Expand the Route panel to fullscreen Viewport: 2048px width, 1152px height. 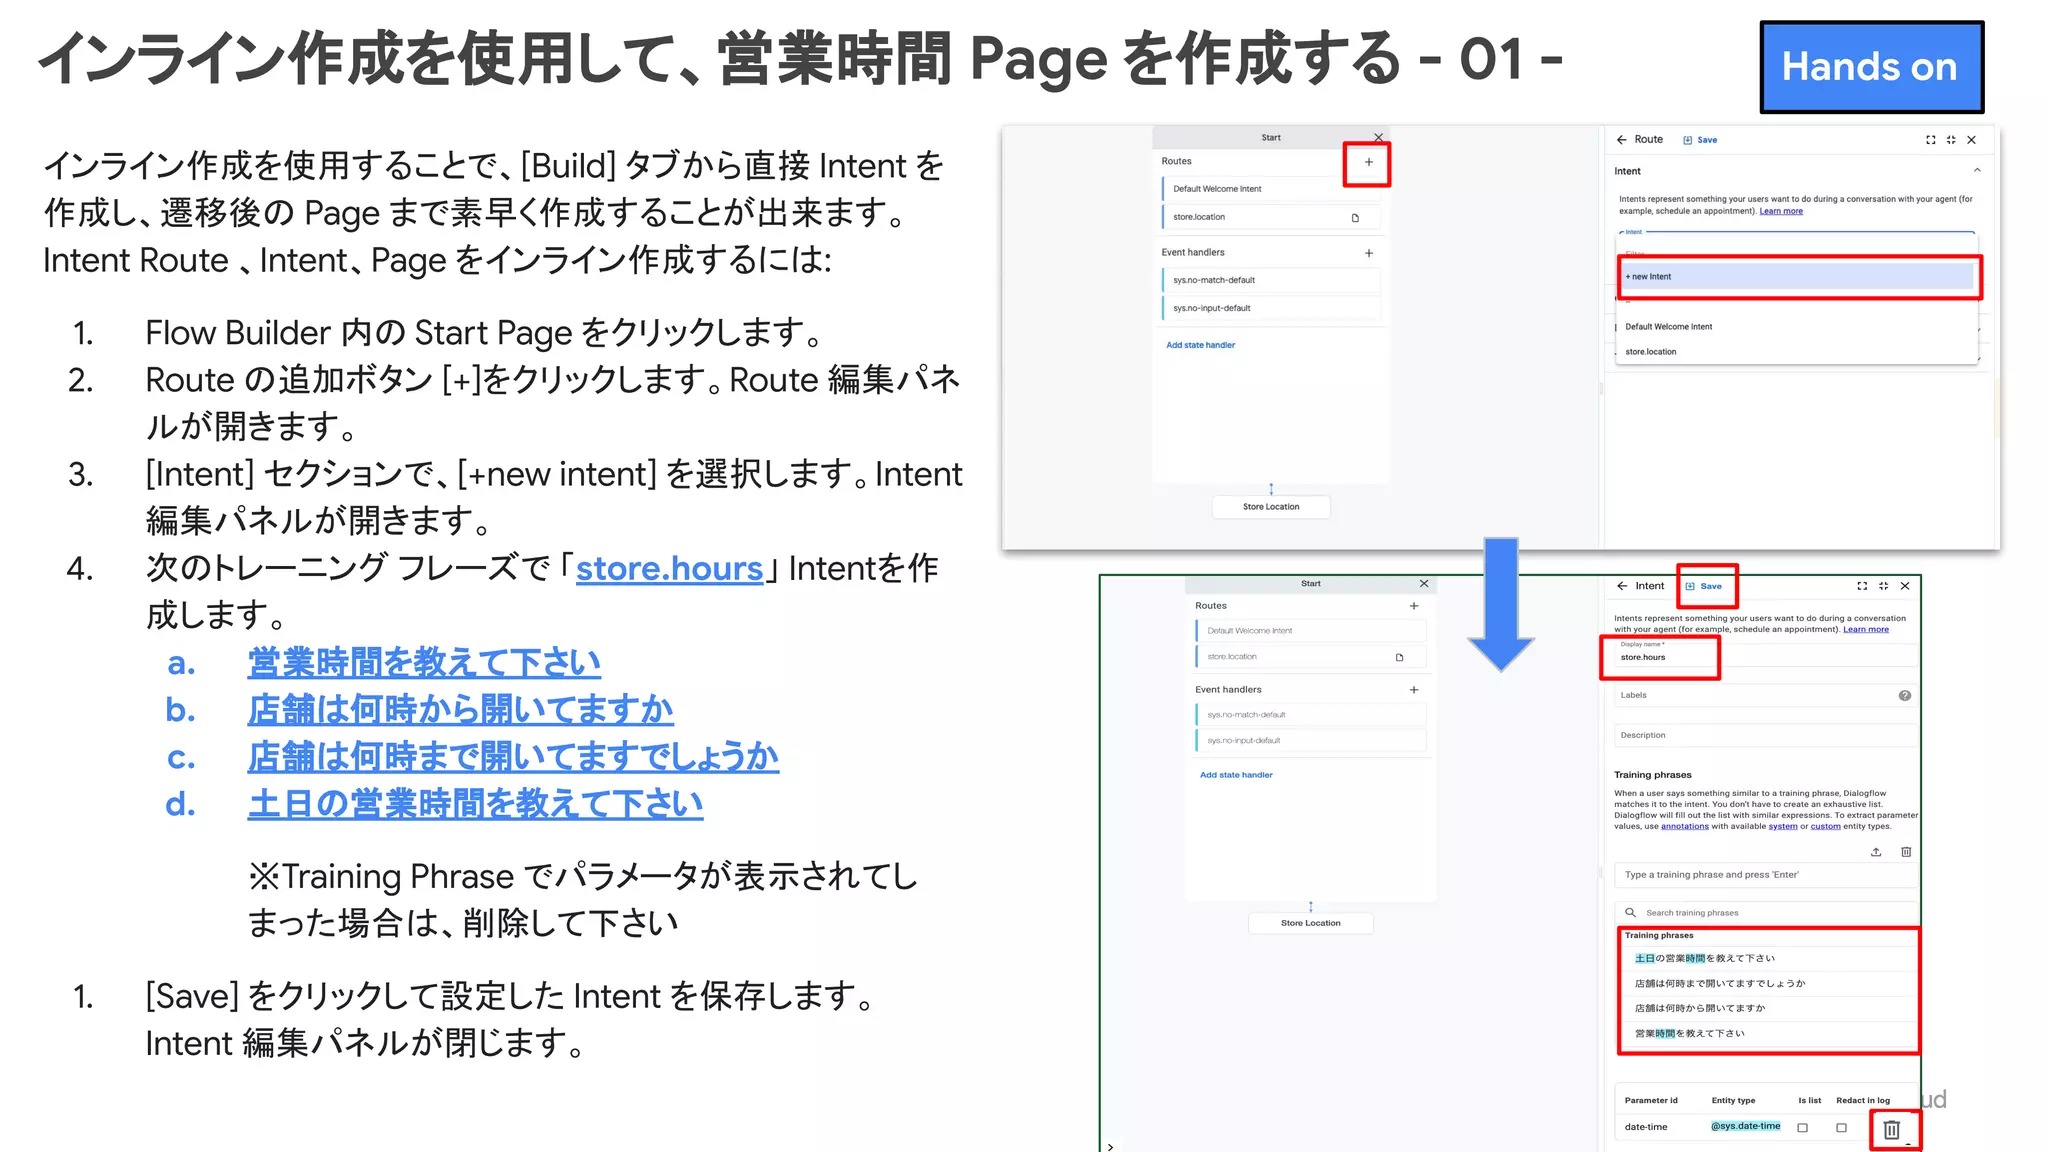(x=1930, y=140)
